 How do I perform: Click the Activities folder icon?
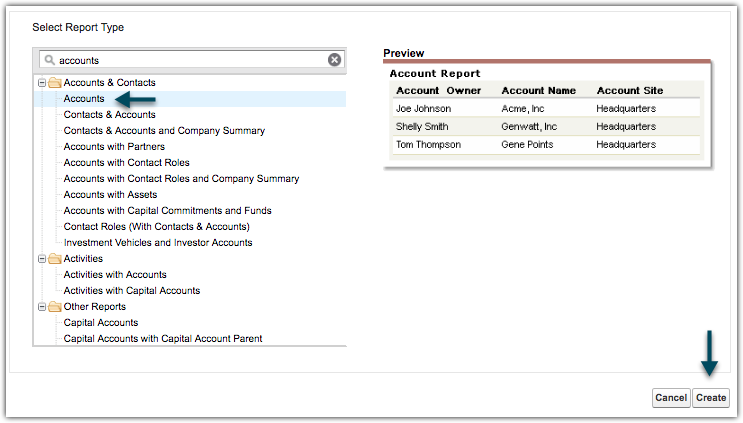pyautogui.click(x=55, y=259)
